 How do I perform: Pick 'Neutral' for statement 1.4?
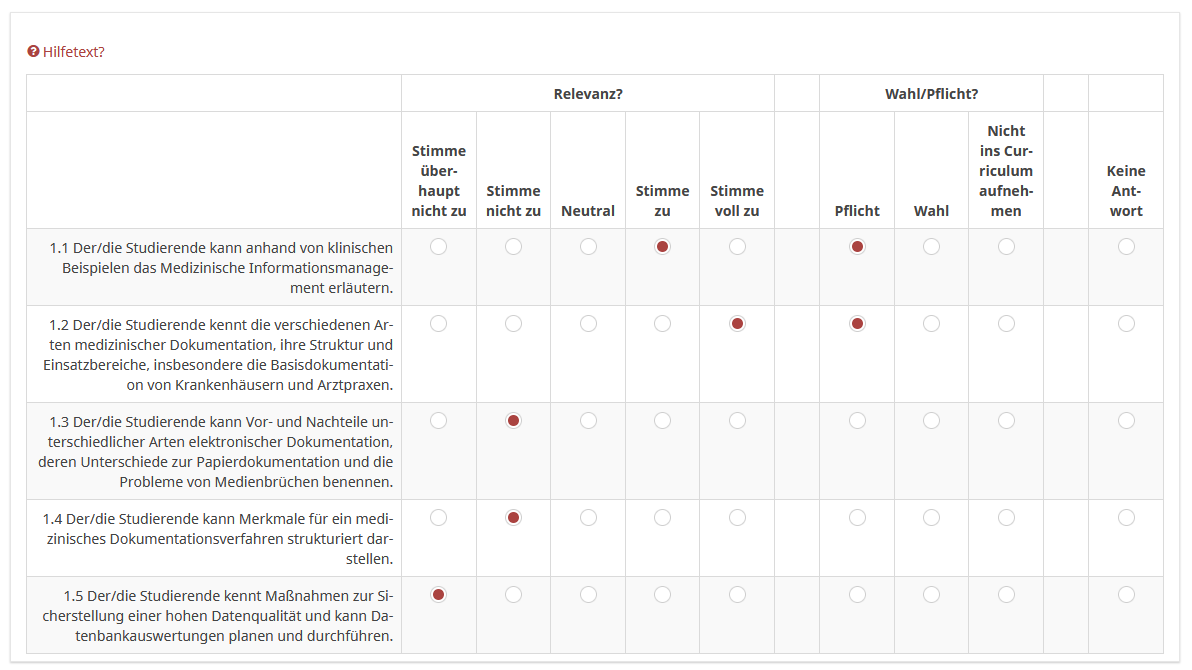[x=588, y=518]
